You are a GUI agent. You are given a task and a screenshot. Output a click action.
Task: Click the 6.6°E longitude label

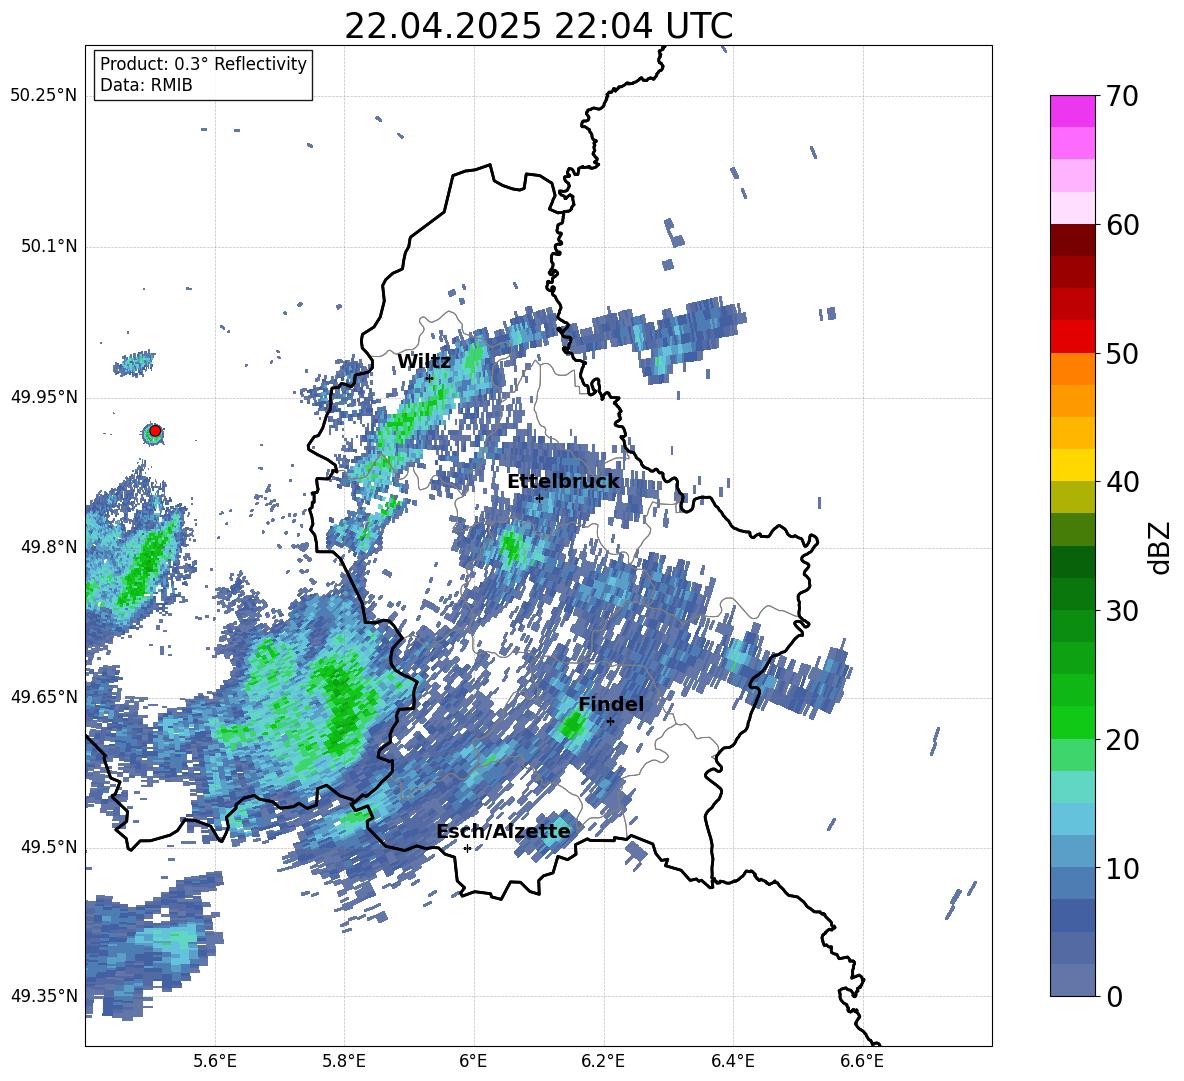[862, 1061]
